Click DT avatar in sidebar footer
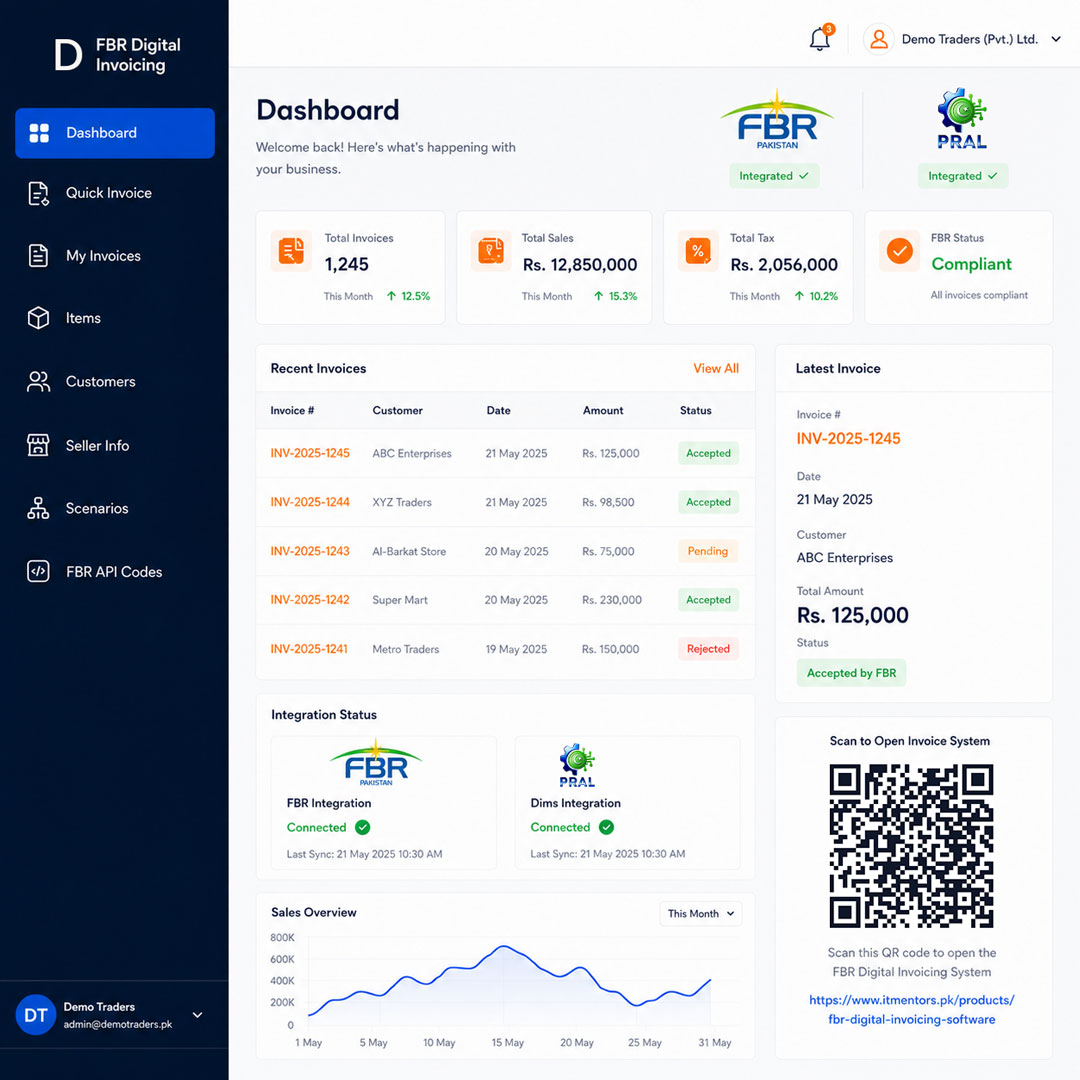The width and height of the screenshot is (1080, 1080). pos(36,1015)
